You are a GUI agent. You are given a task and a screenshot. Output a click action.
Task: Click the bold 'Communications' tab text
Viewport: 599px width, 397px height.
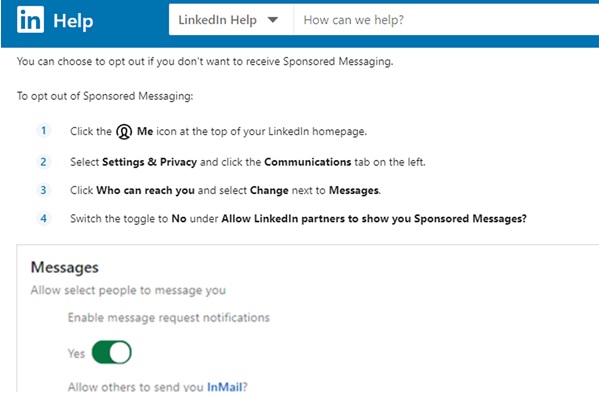tap(308, 162)
